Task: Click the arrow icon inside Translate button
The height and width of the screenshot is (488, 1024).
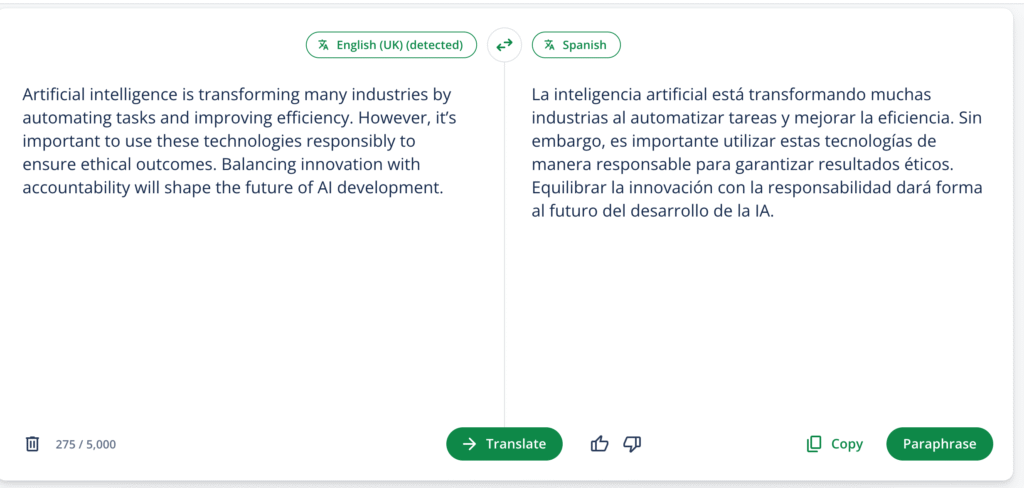Action: (x=469, y=444)
